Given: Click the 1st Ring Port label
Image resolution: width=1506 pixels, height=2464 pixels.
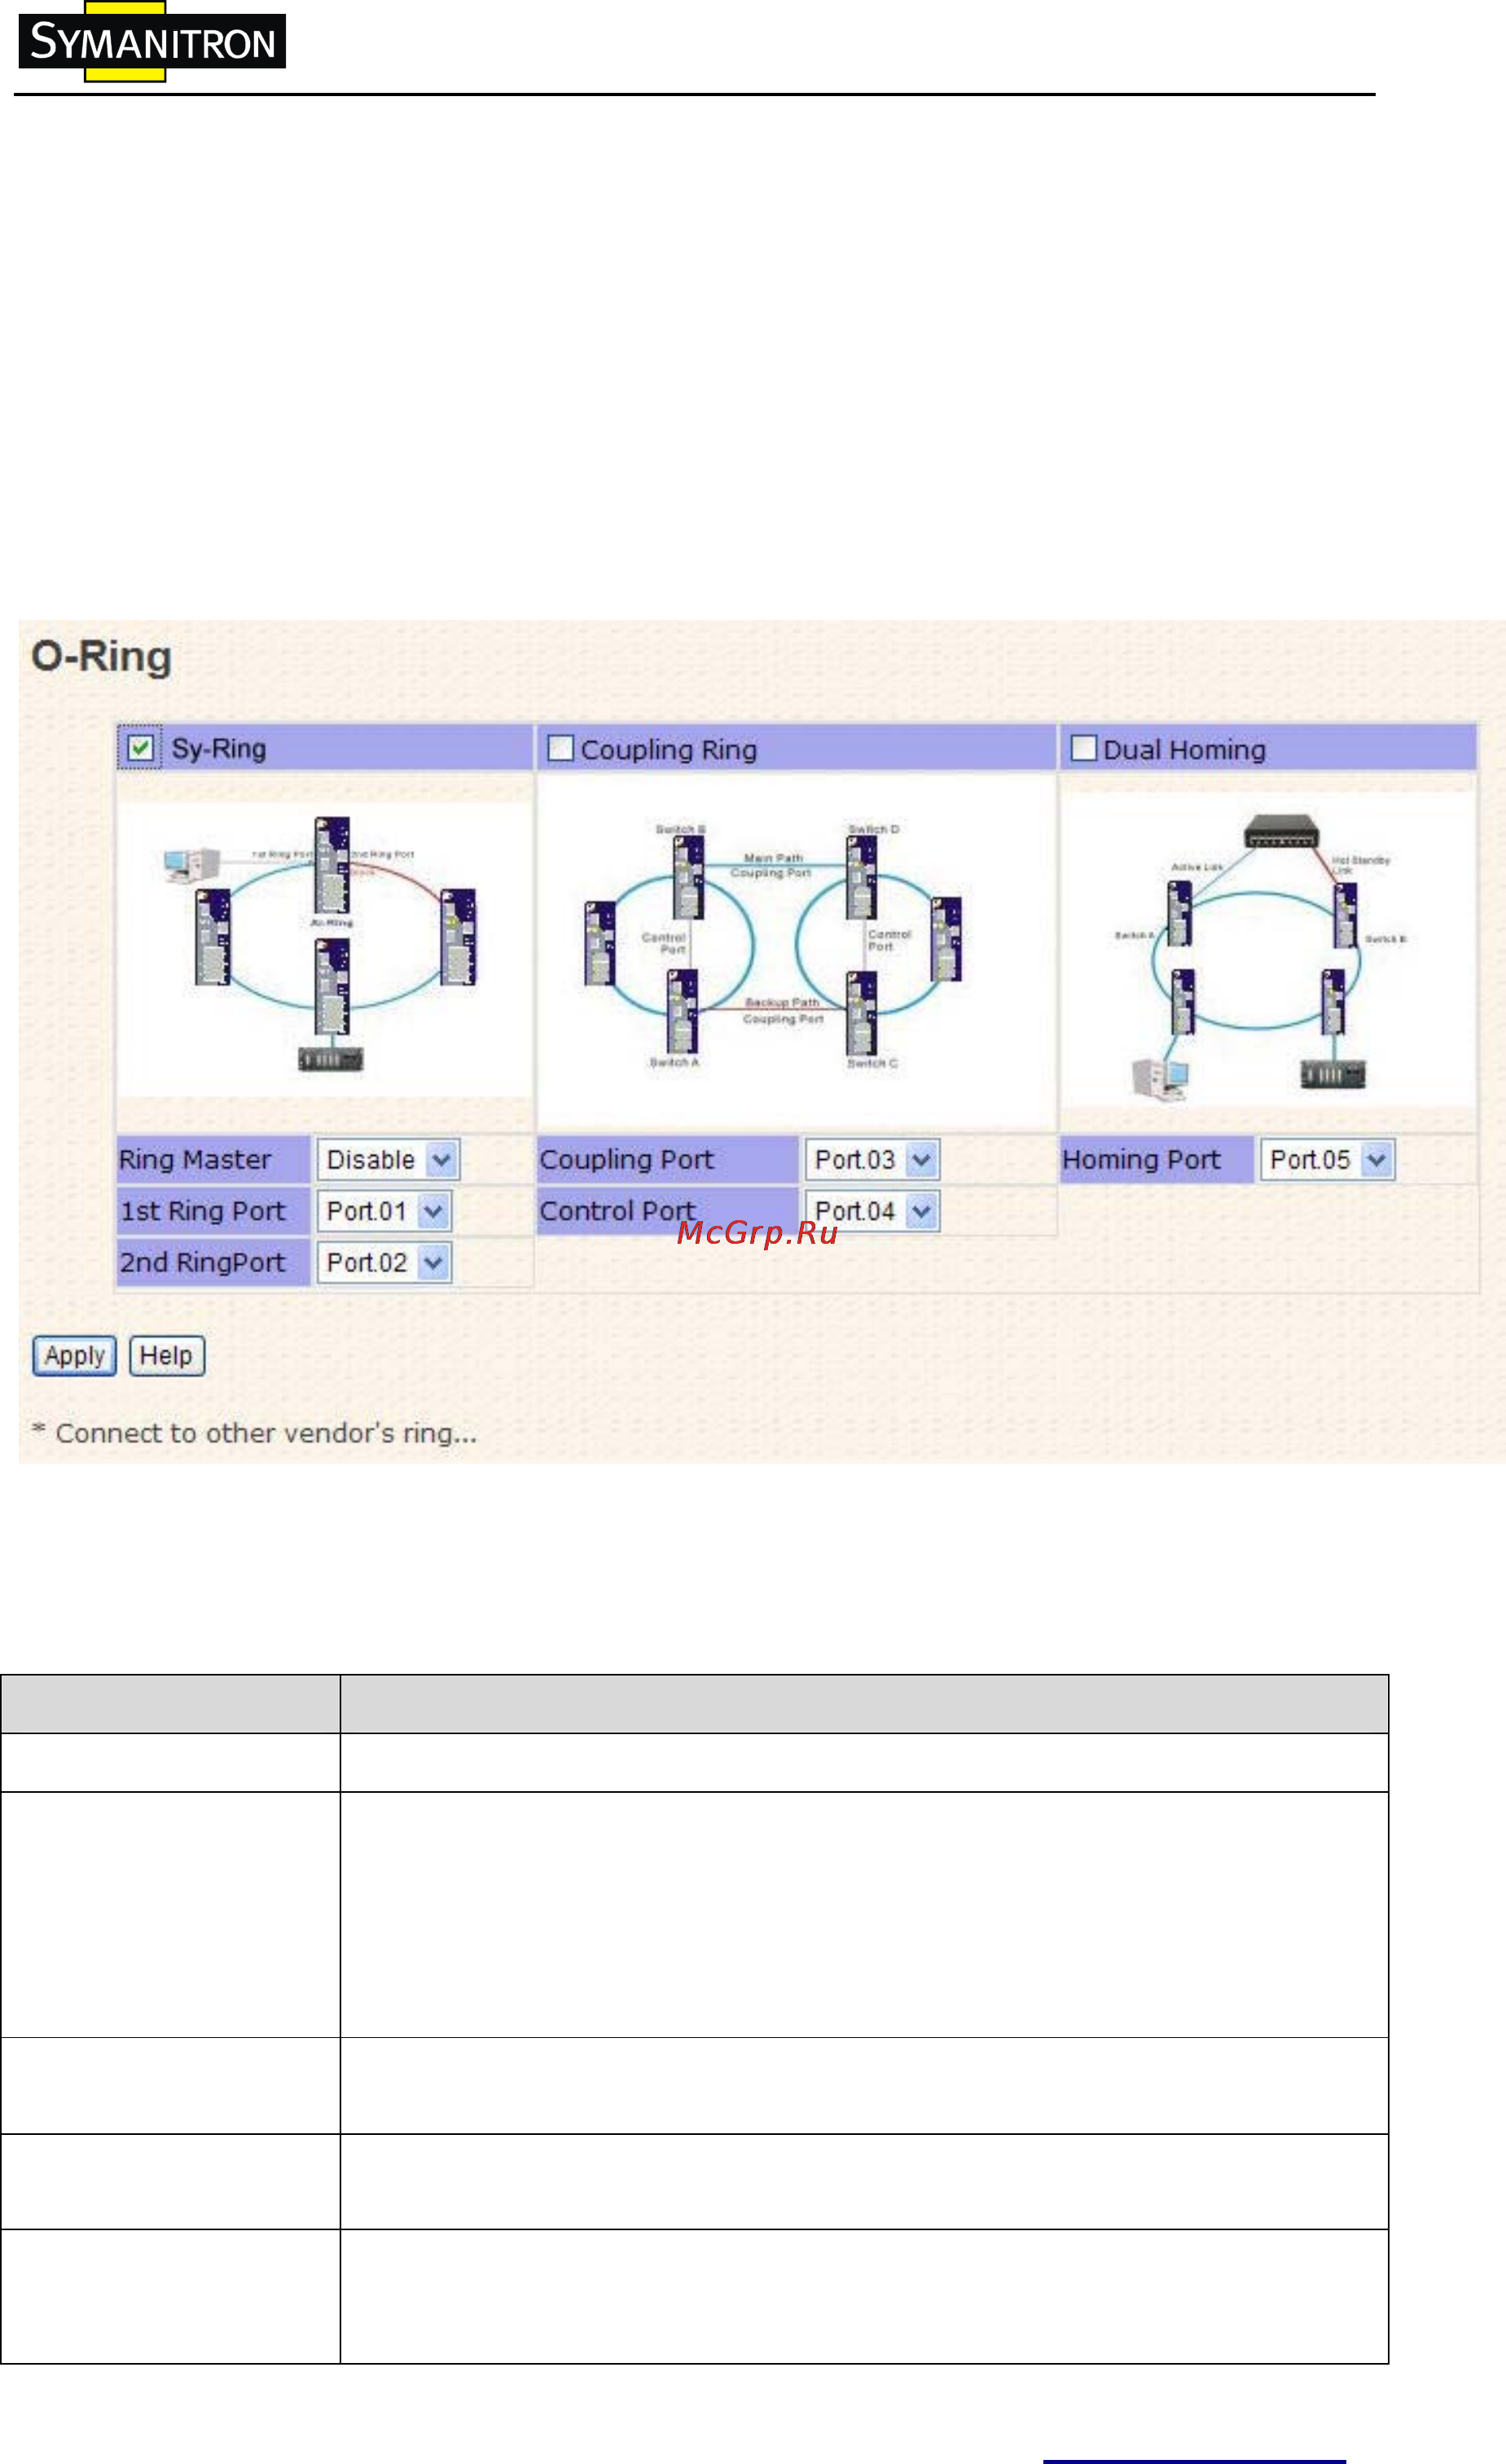Looking at the screenshot, I should pos(203,1211).
